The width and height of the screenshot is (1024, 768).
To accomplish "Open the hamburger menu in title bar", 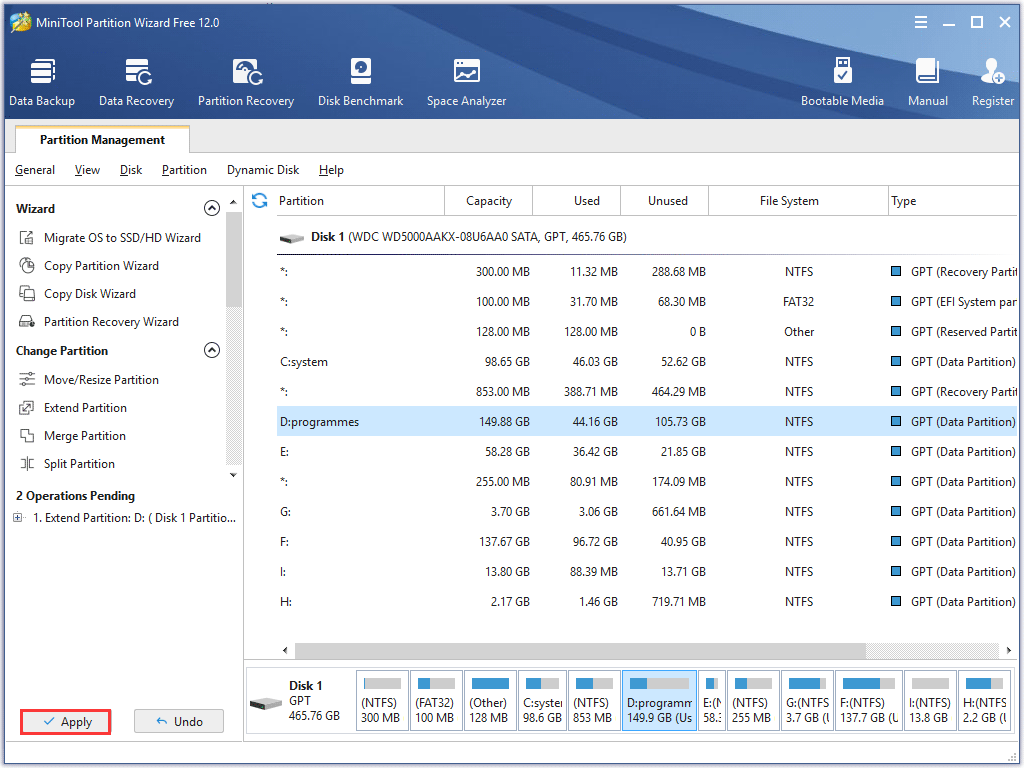I will [921, 22].
